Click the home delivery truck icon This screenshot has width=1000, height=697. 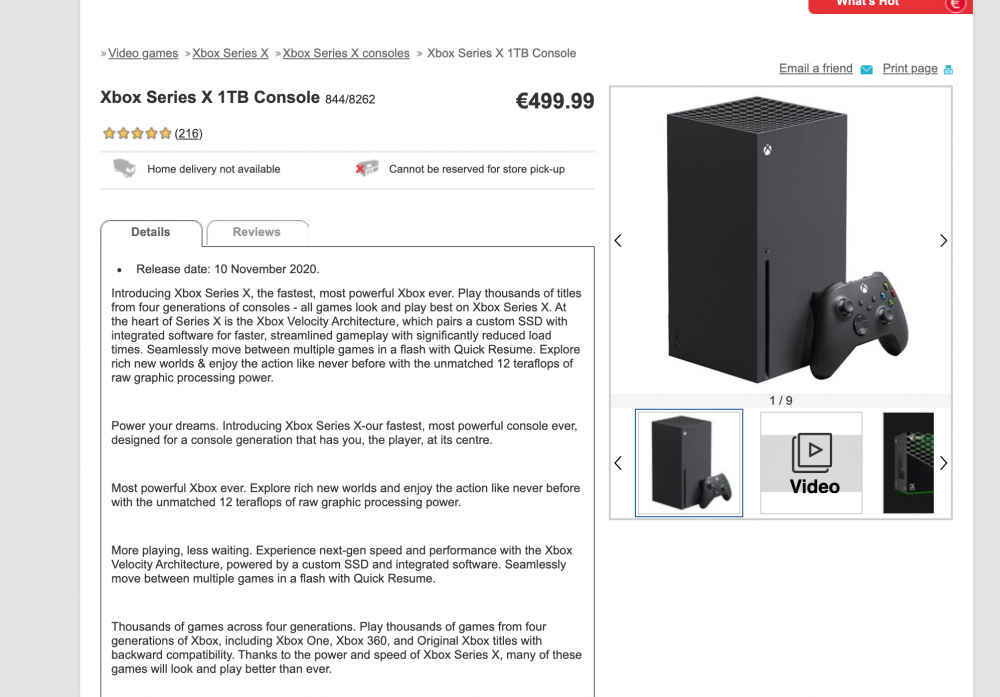(x=124, y=168)
